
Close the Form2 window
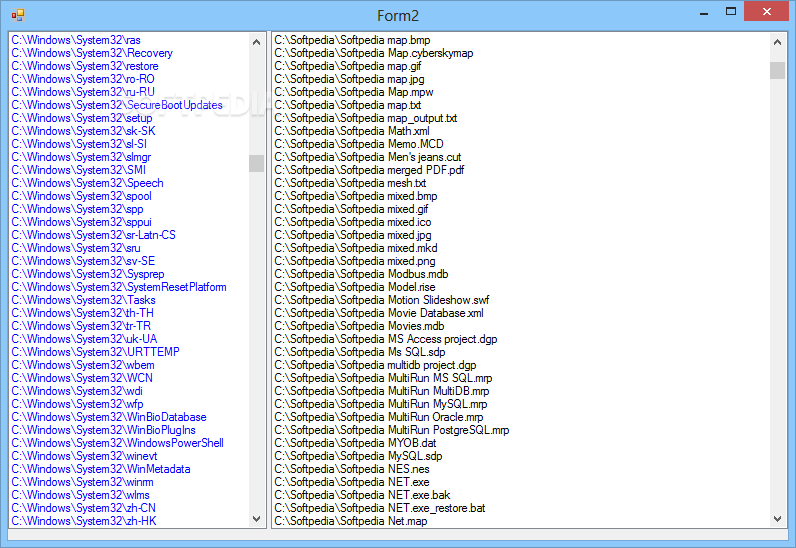[x=767, y=12]
